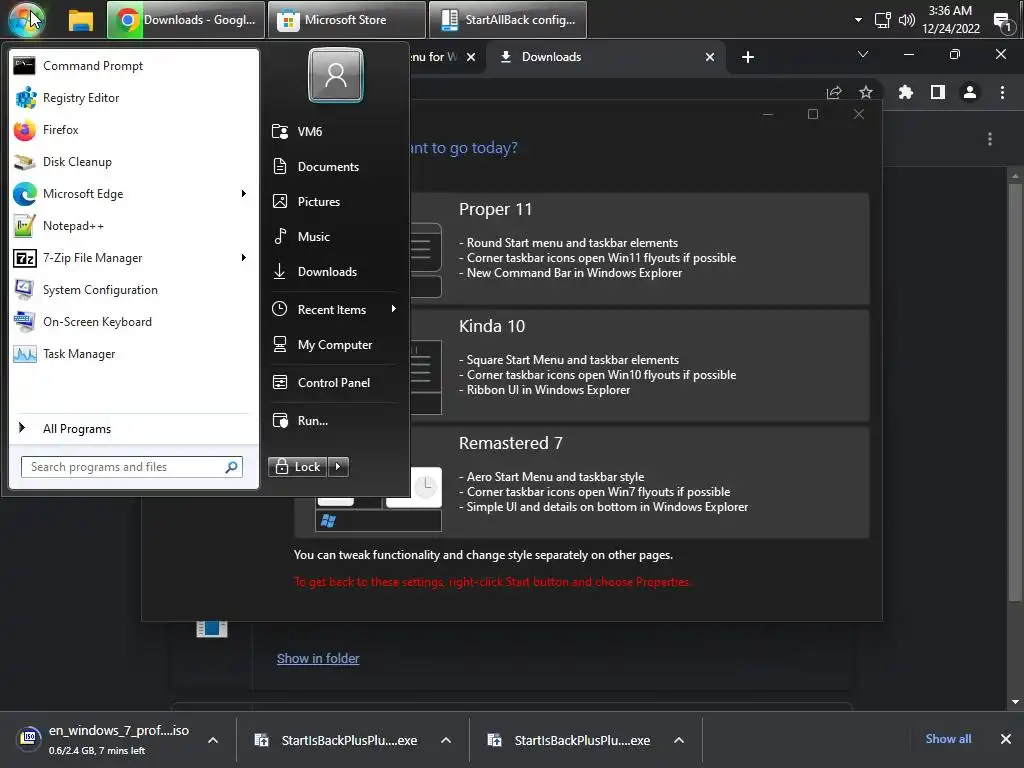
Task: Click the user account picture in the Start menu
Action: (336, 76)
